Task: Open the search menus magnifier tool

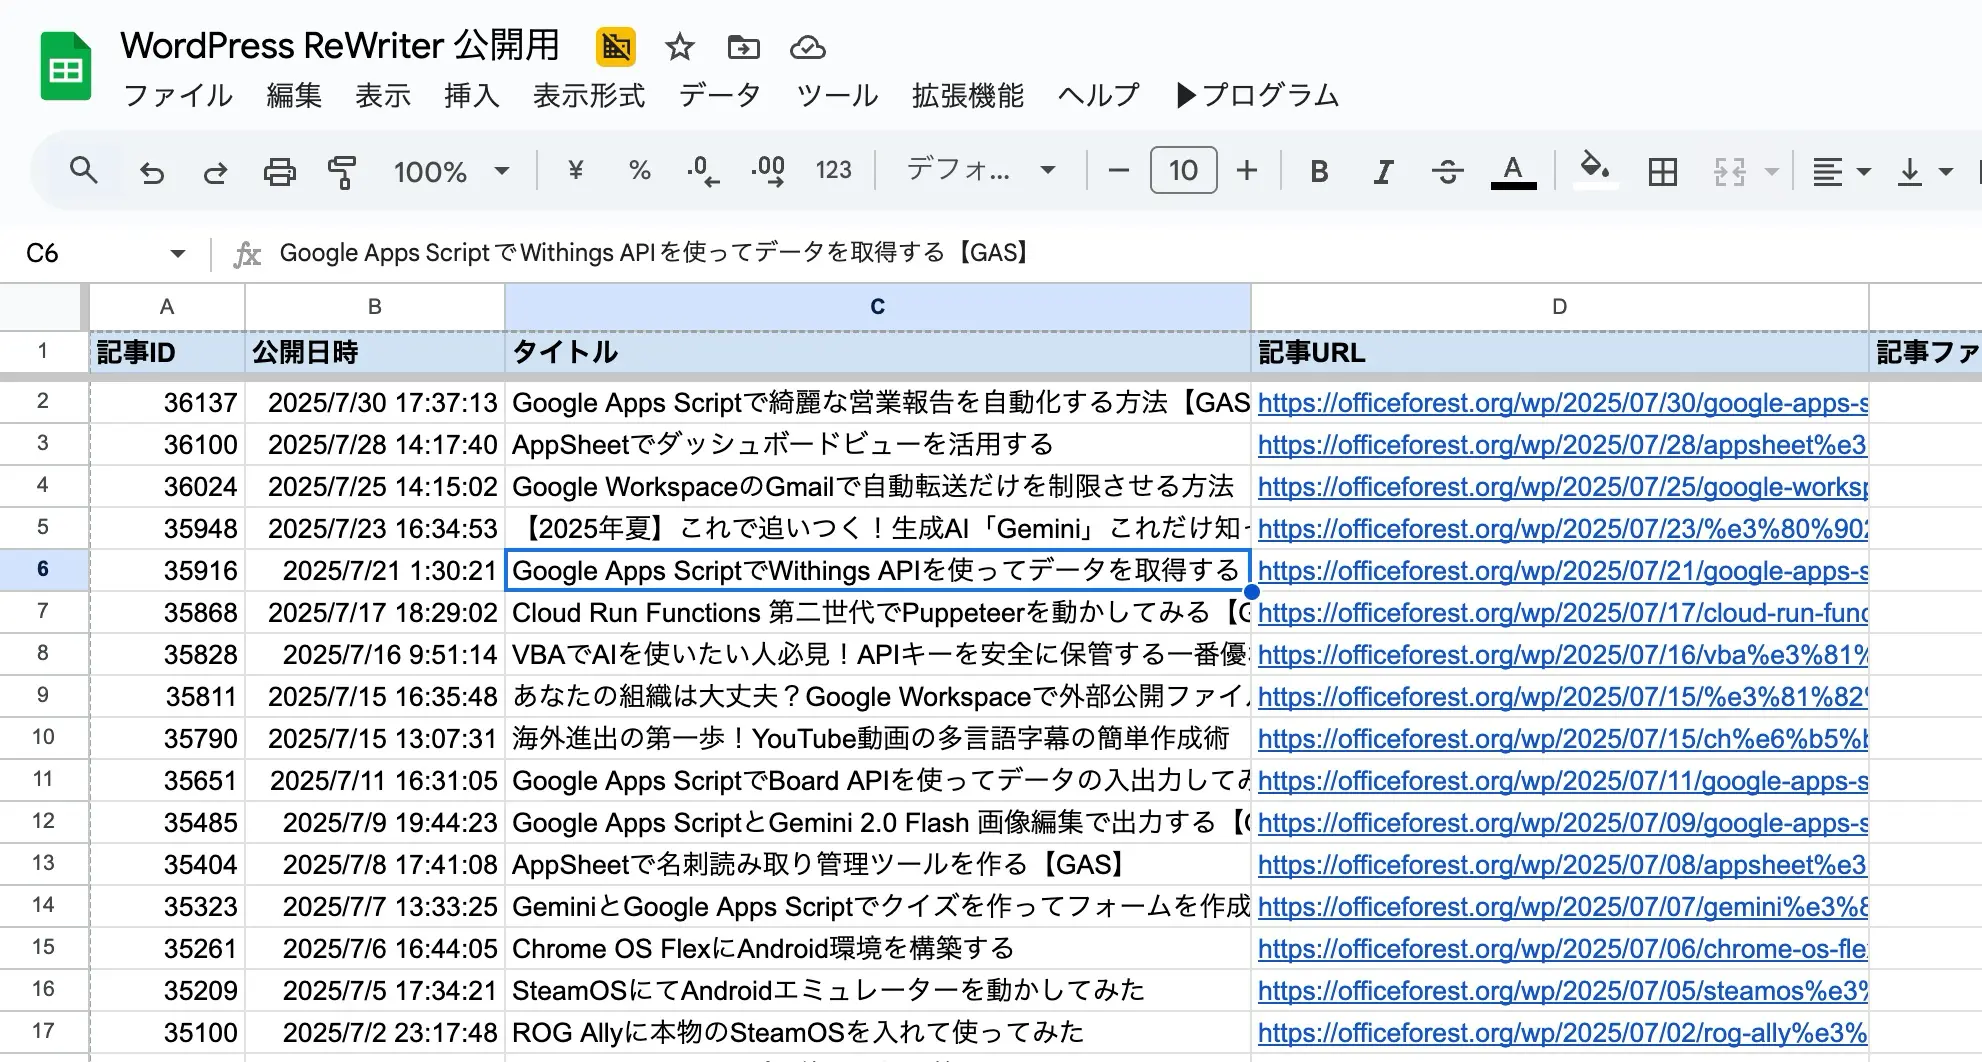Action: [x=84, y=171]
